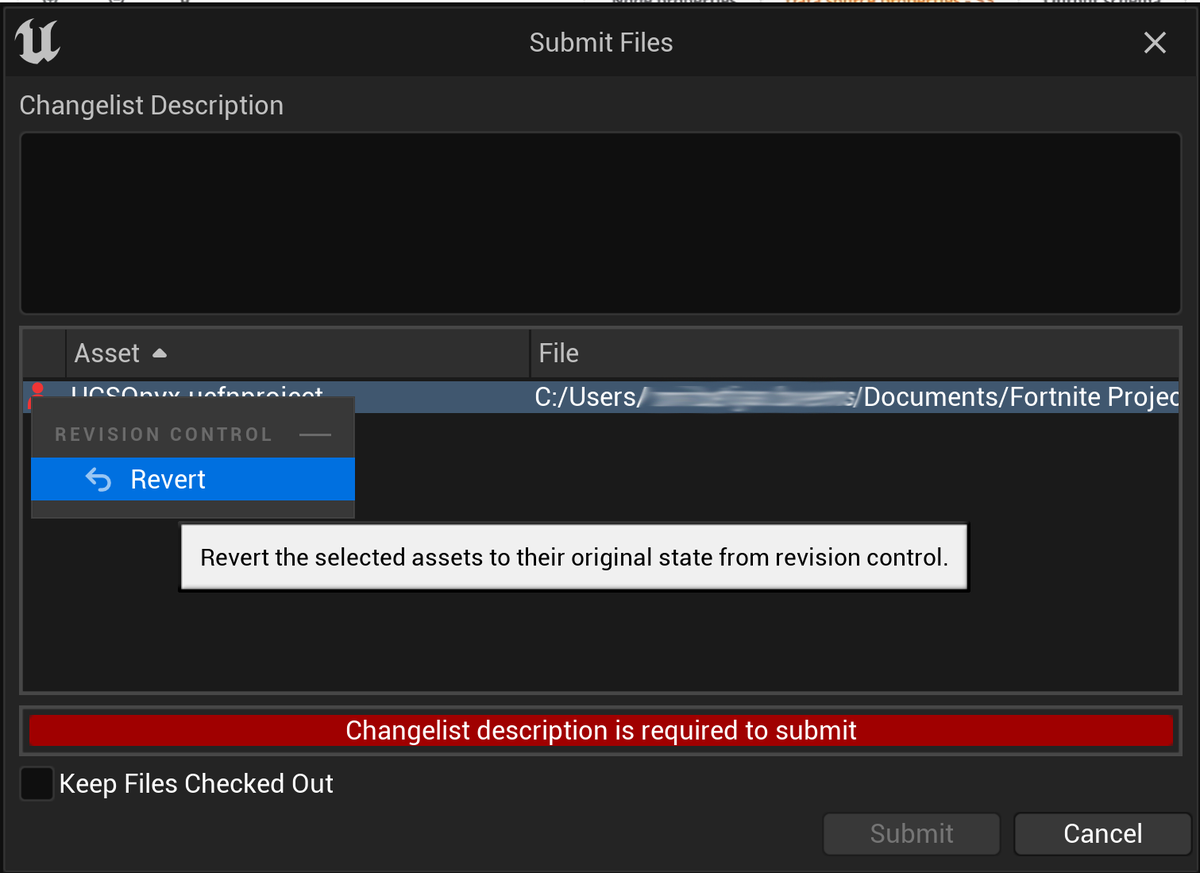Click the sort arrow on the Asset column
Screen dimensions: 1200x873
tap(160, 350)
